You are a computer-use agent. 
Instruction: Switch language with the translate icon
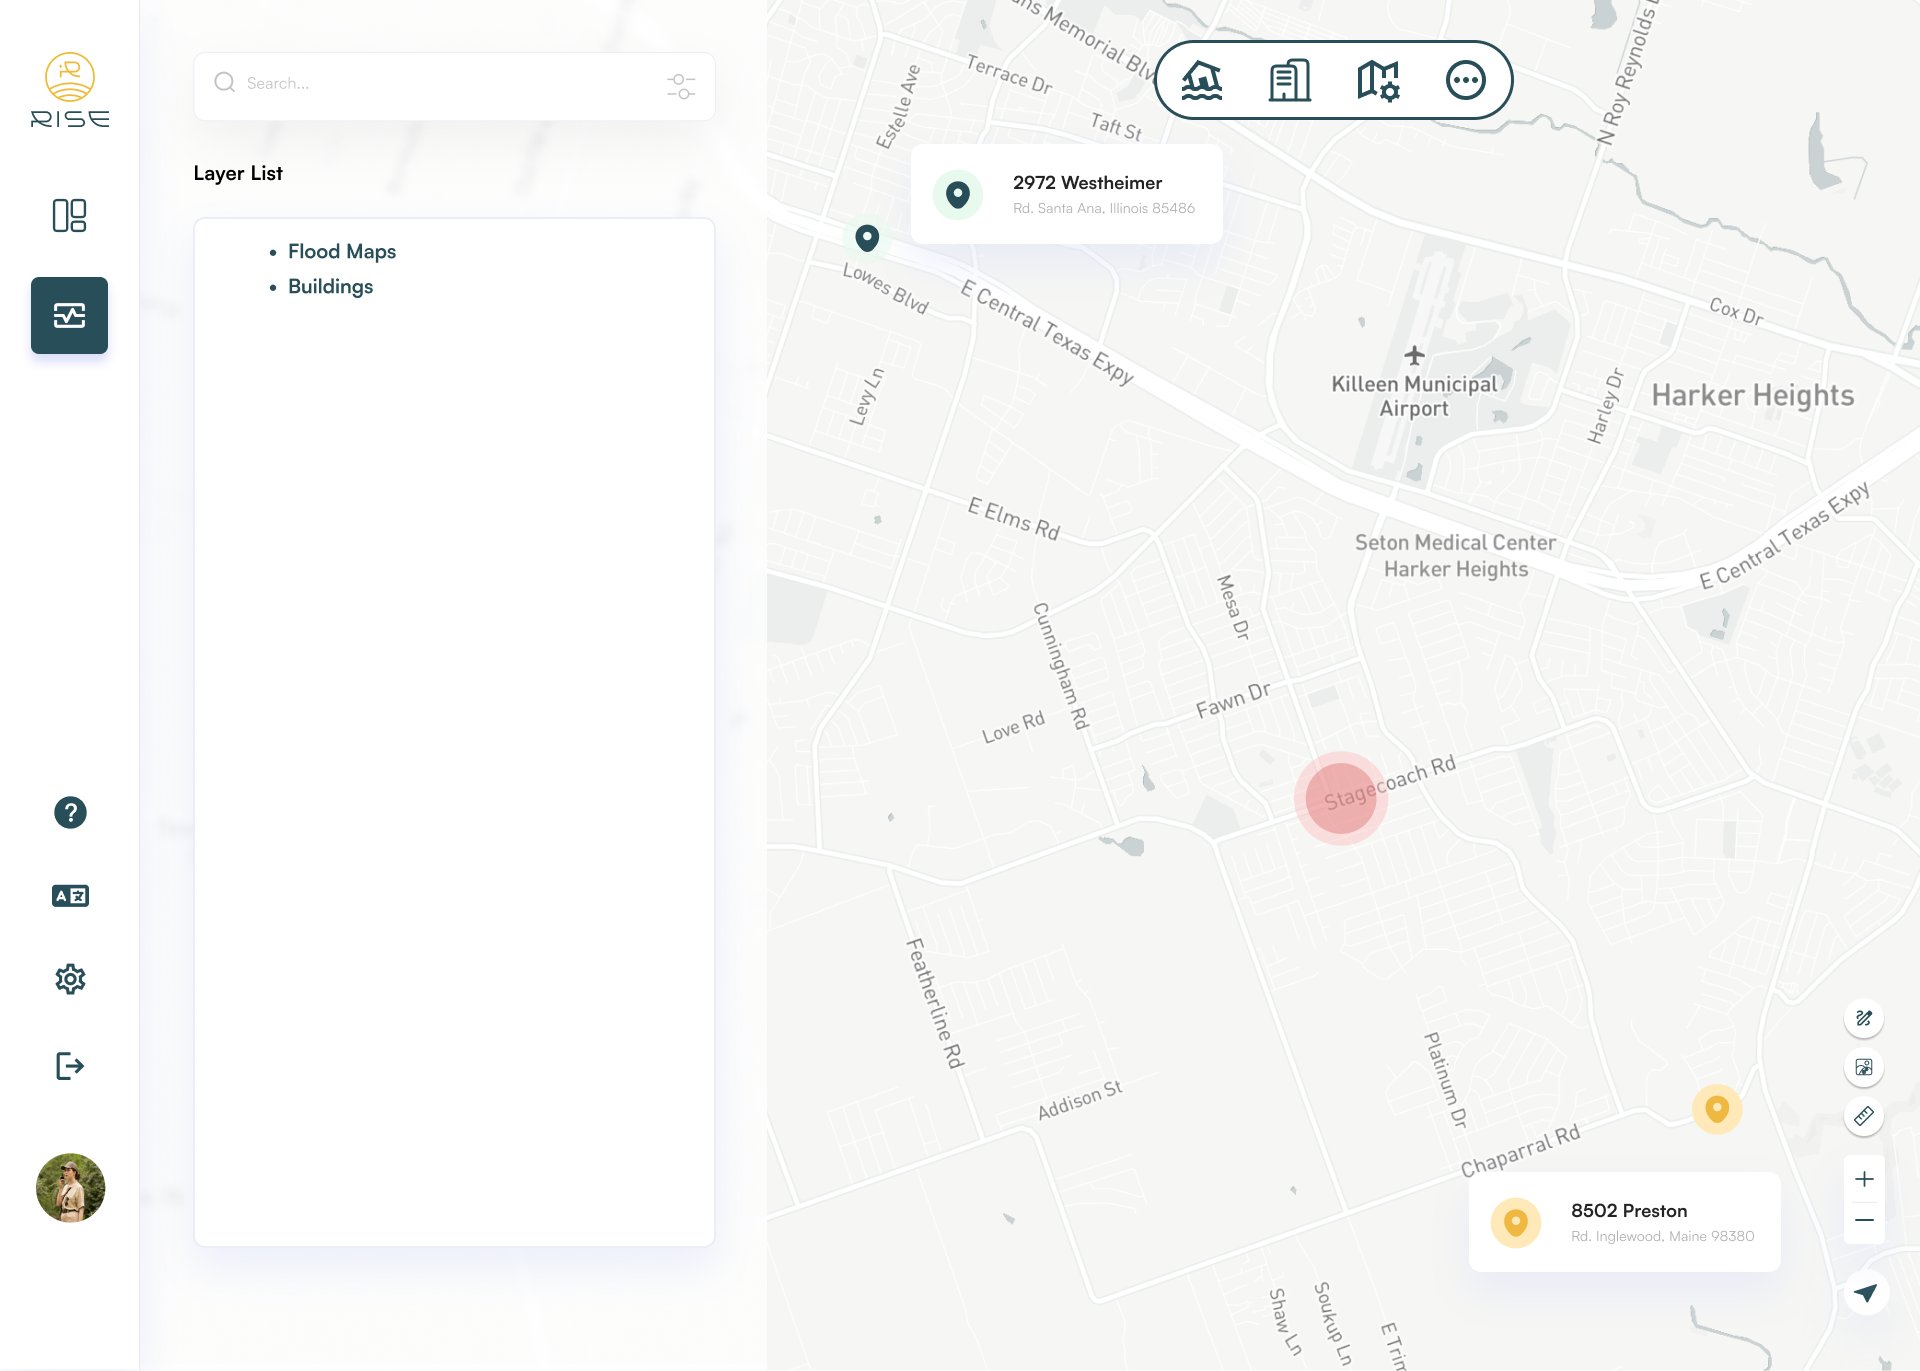click(x=70, y=896)
